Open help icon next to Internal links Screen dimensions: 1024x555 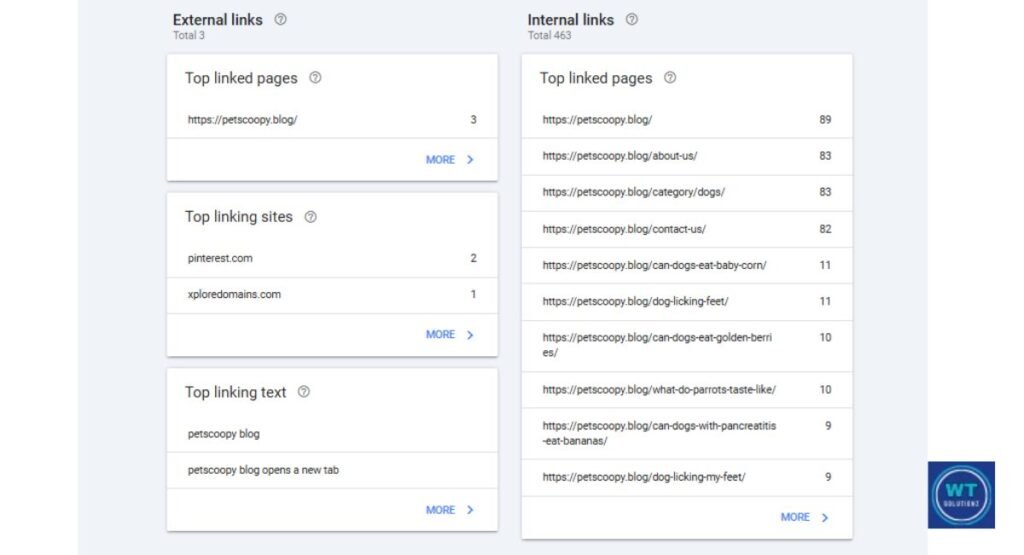coord(632,20)
